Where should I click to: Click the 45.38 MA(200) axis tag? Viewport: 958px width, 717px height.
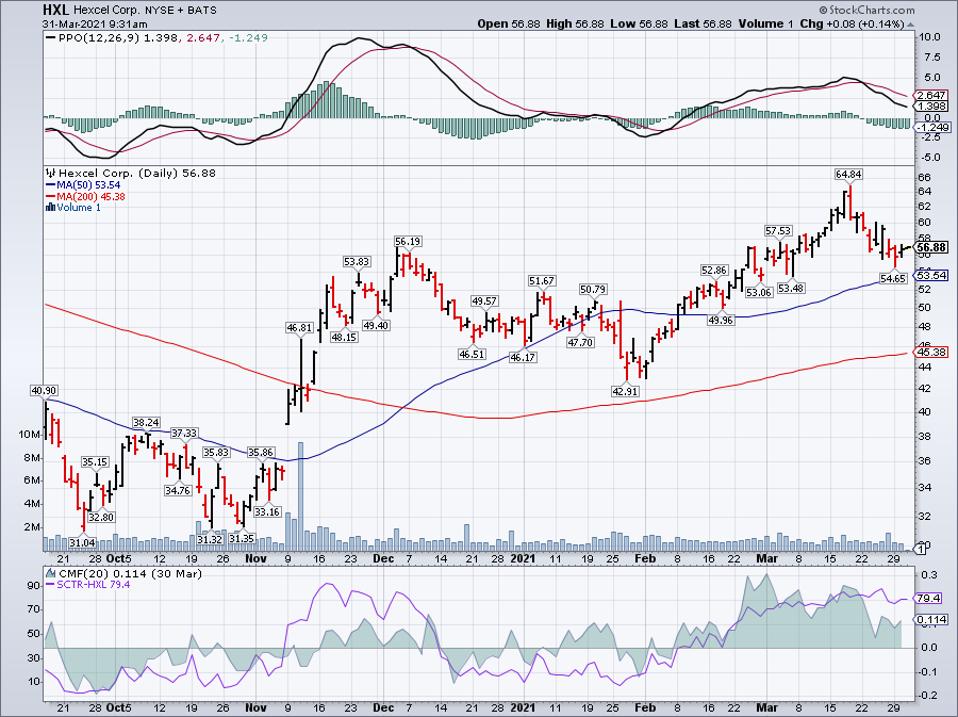(x=931, y=352)
